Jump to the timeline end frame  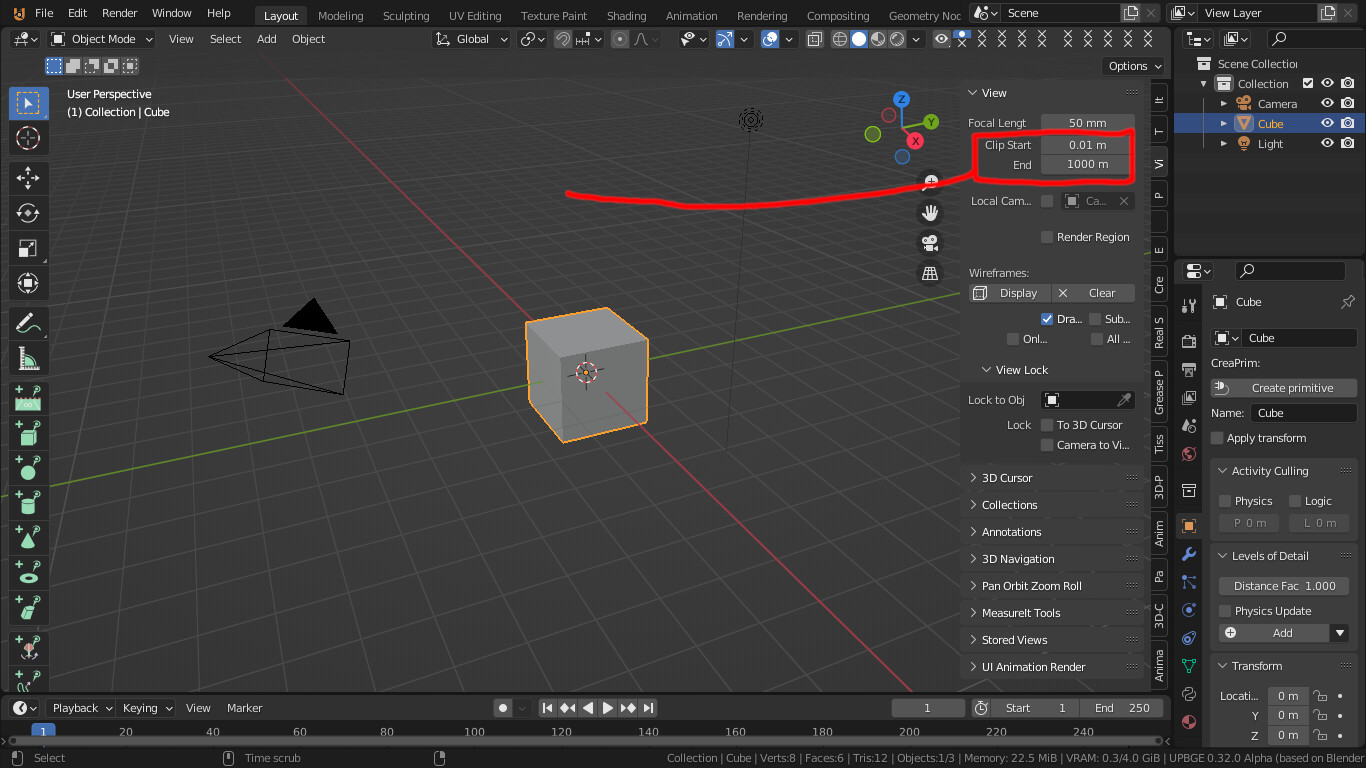point(648,708)
